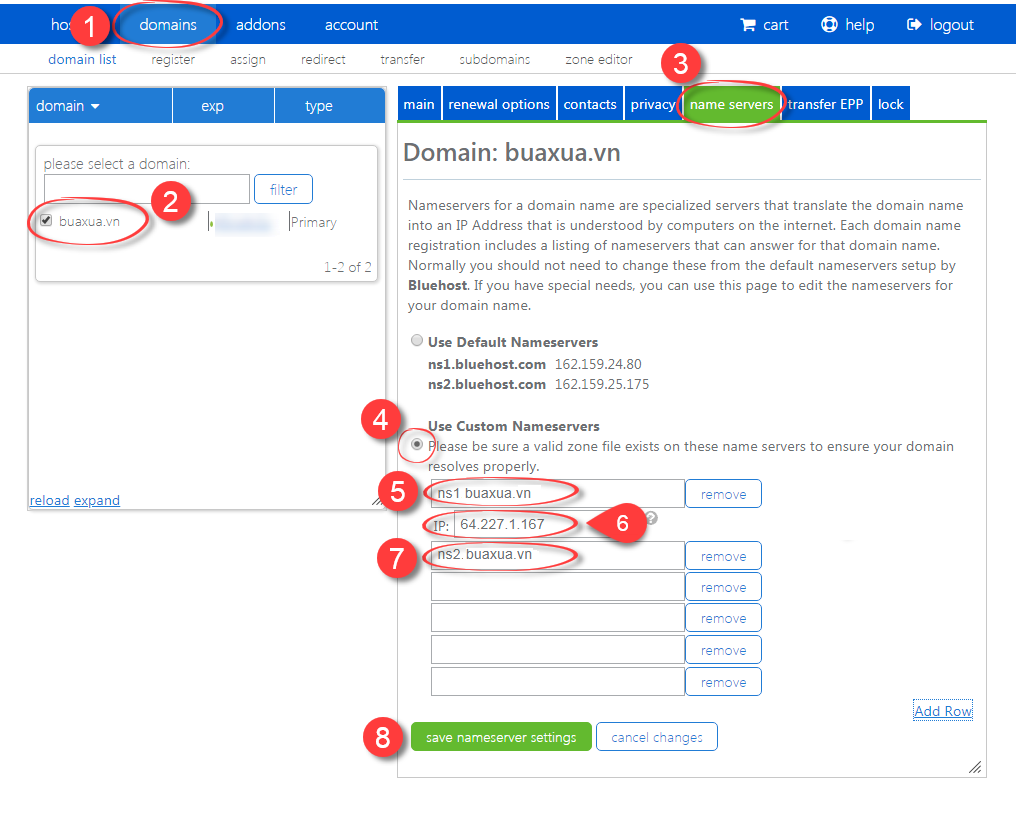This screenshot has width=1016, height=825.
Task: Click remove on fifth nameserver row
Action: [x=723, y=650]
